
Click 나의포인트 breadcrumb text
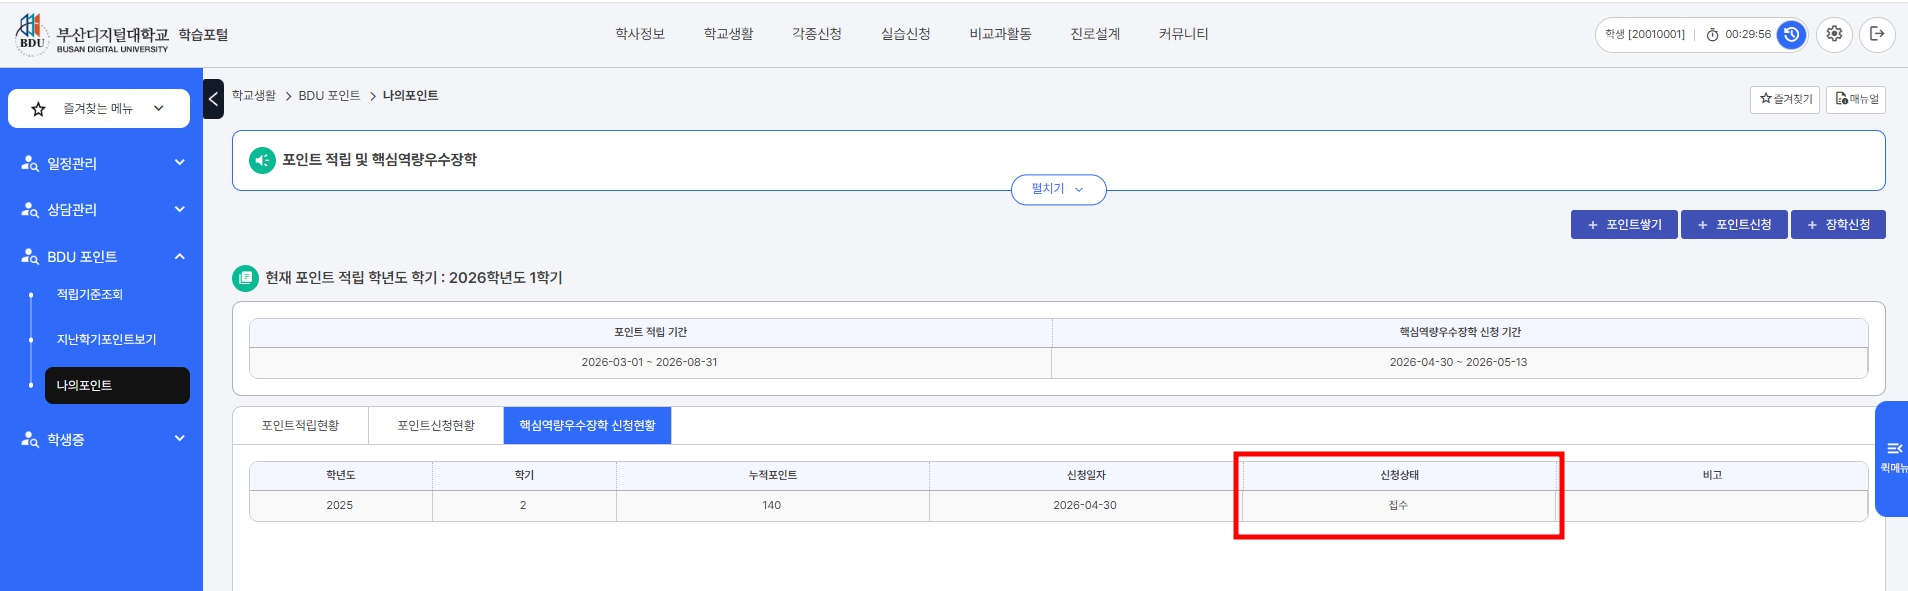pyautogui.click(x=410, y=96)
